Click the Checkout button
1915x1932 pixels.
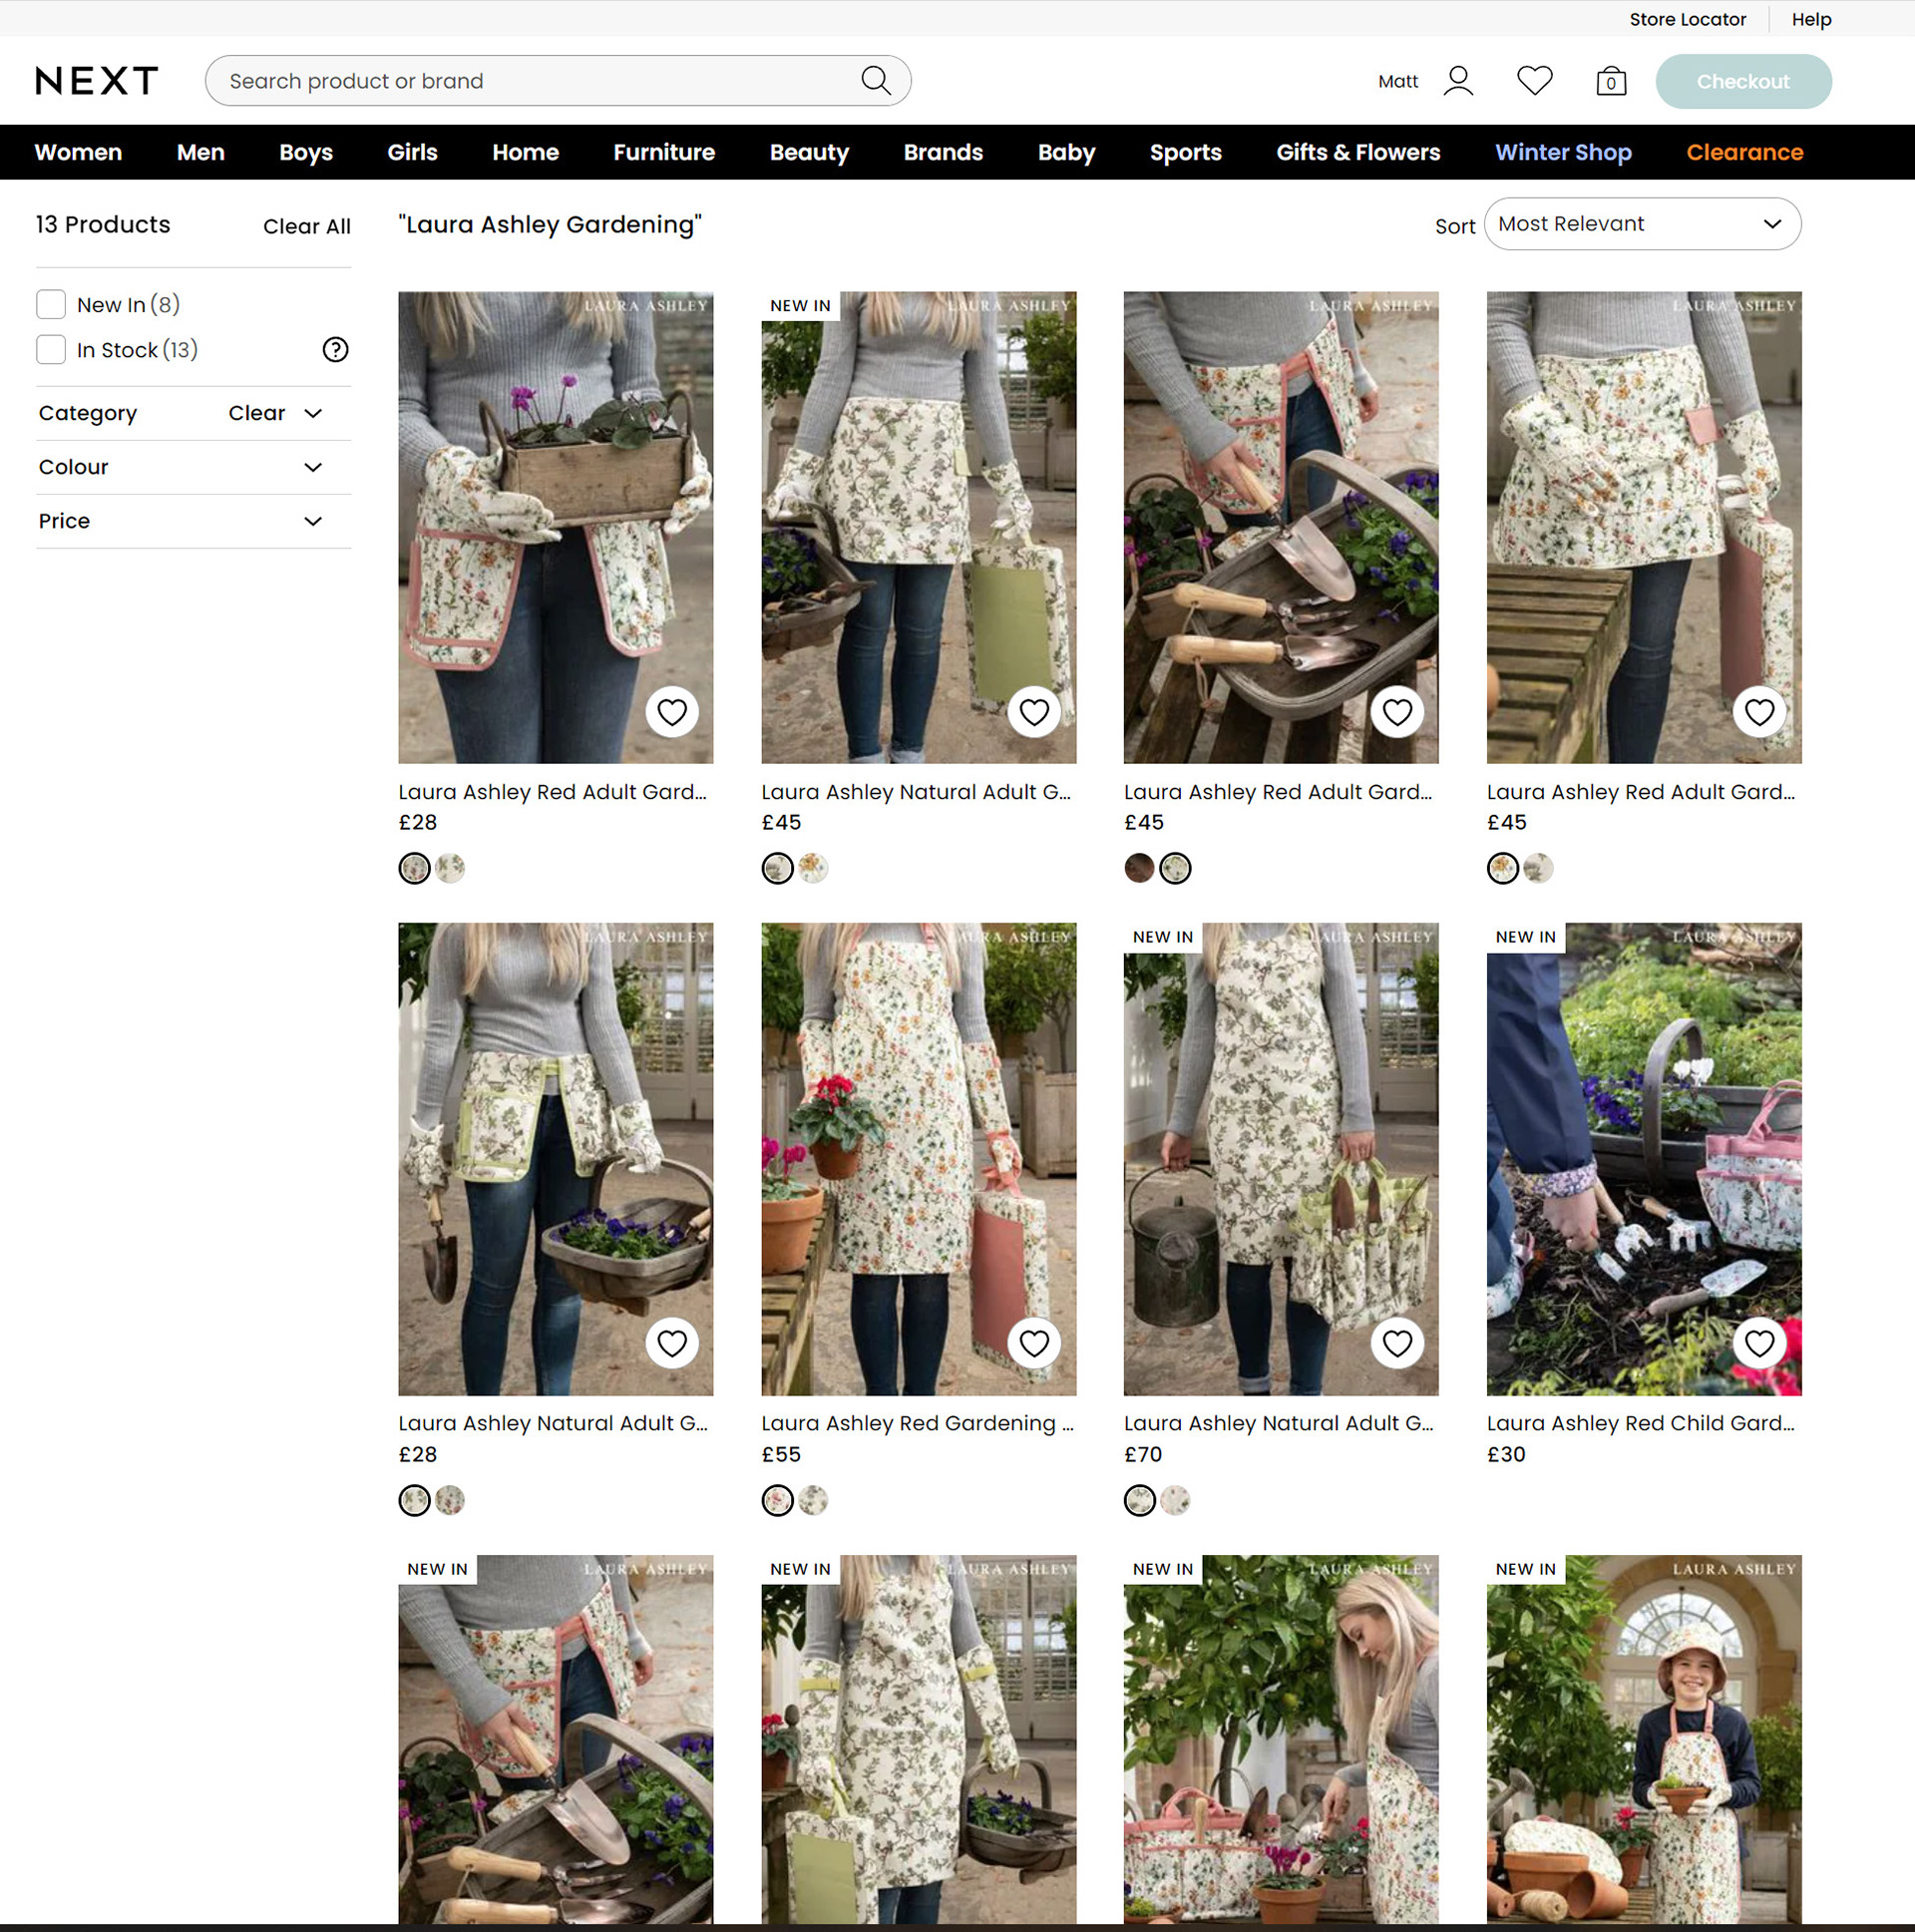[1743, 81]
